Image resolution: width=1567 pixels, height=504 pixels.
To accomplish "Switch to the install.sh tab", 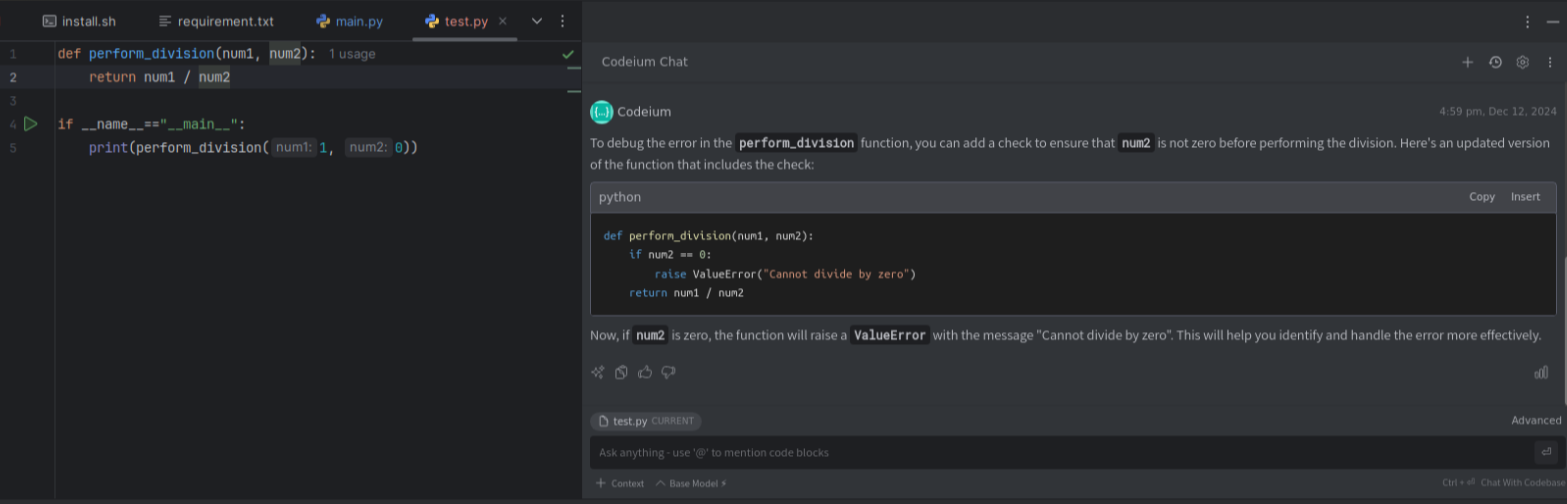I will tap(80, 21).
